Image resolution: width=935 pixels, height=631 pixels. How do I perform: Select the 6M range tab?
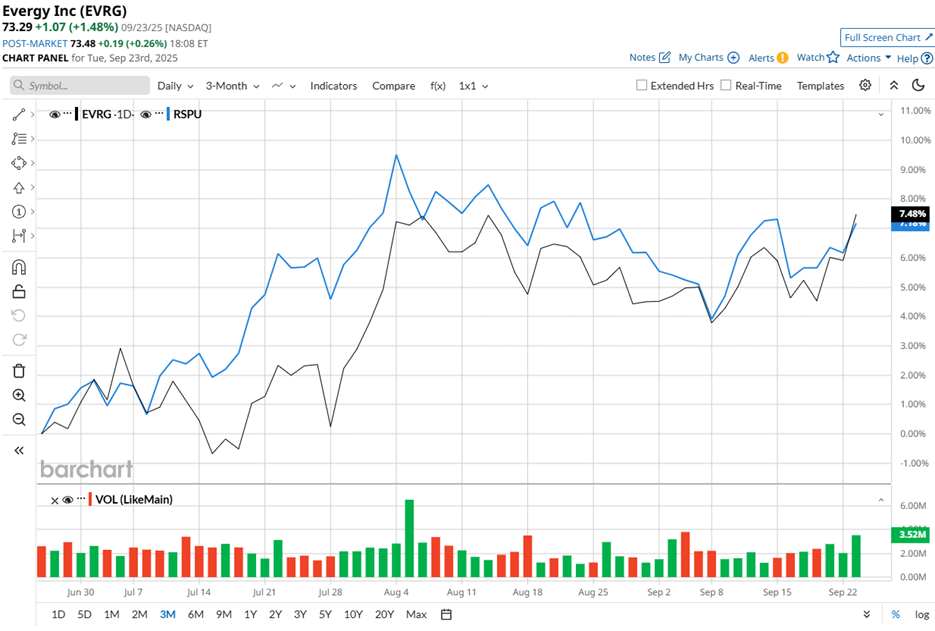pyautogui.click(x=196, y=614)
